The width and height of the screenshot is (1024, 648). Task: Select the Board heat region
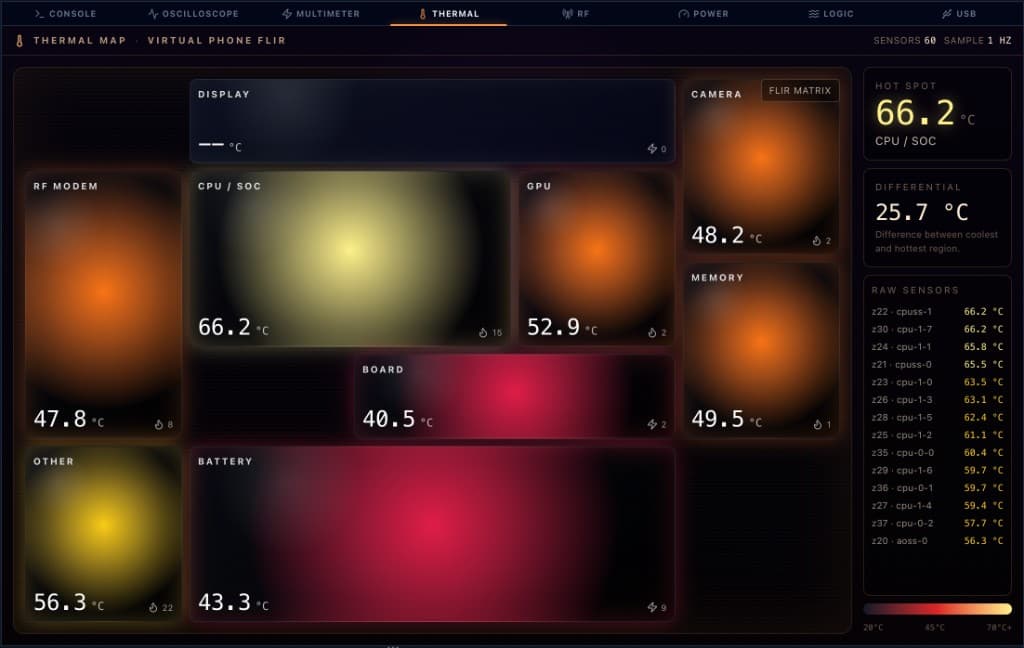coord(515,396)
